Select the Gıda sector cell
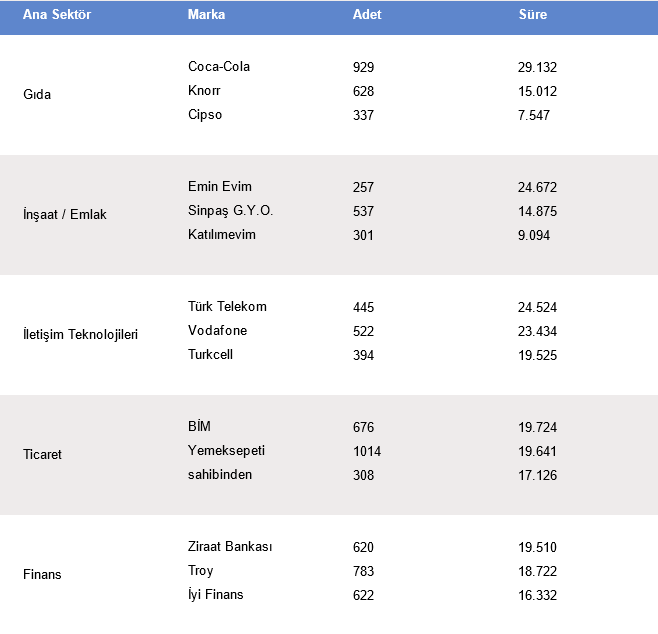The height and width of the screenshot is (634, 658). pyautogui.click(x=37, y=95)
